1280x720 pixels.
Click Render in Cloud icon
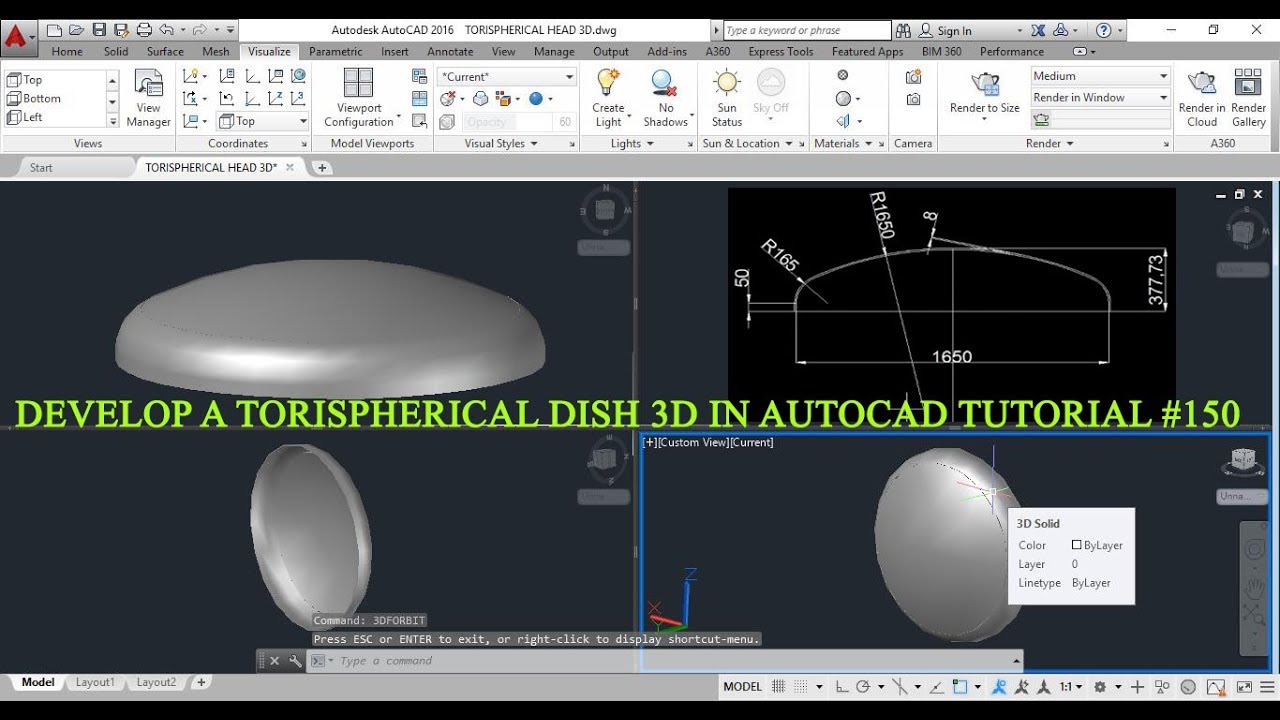(x=1201, y=82)
